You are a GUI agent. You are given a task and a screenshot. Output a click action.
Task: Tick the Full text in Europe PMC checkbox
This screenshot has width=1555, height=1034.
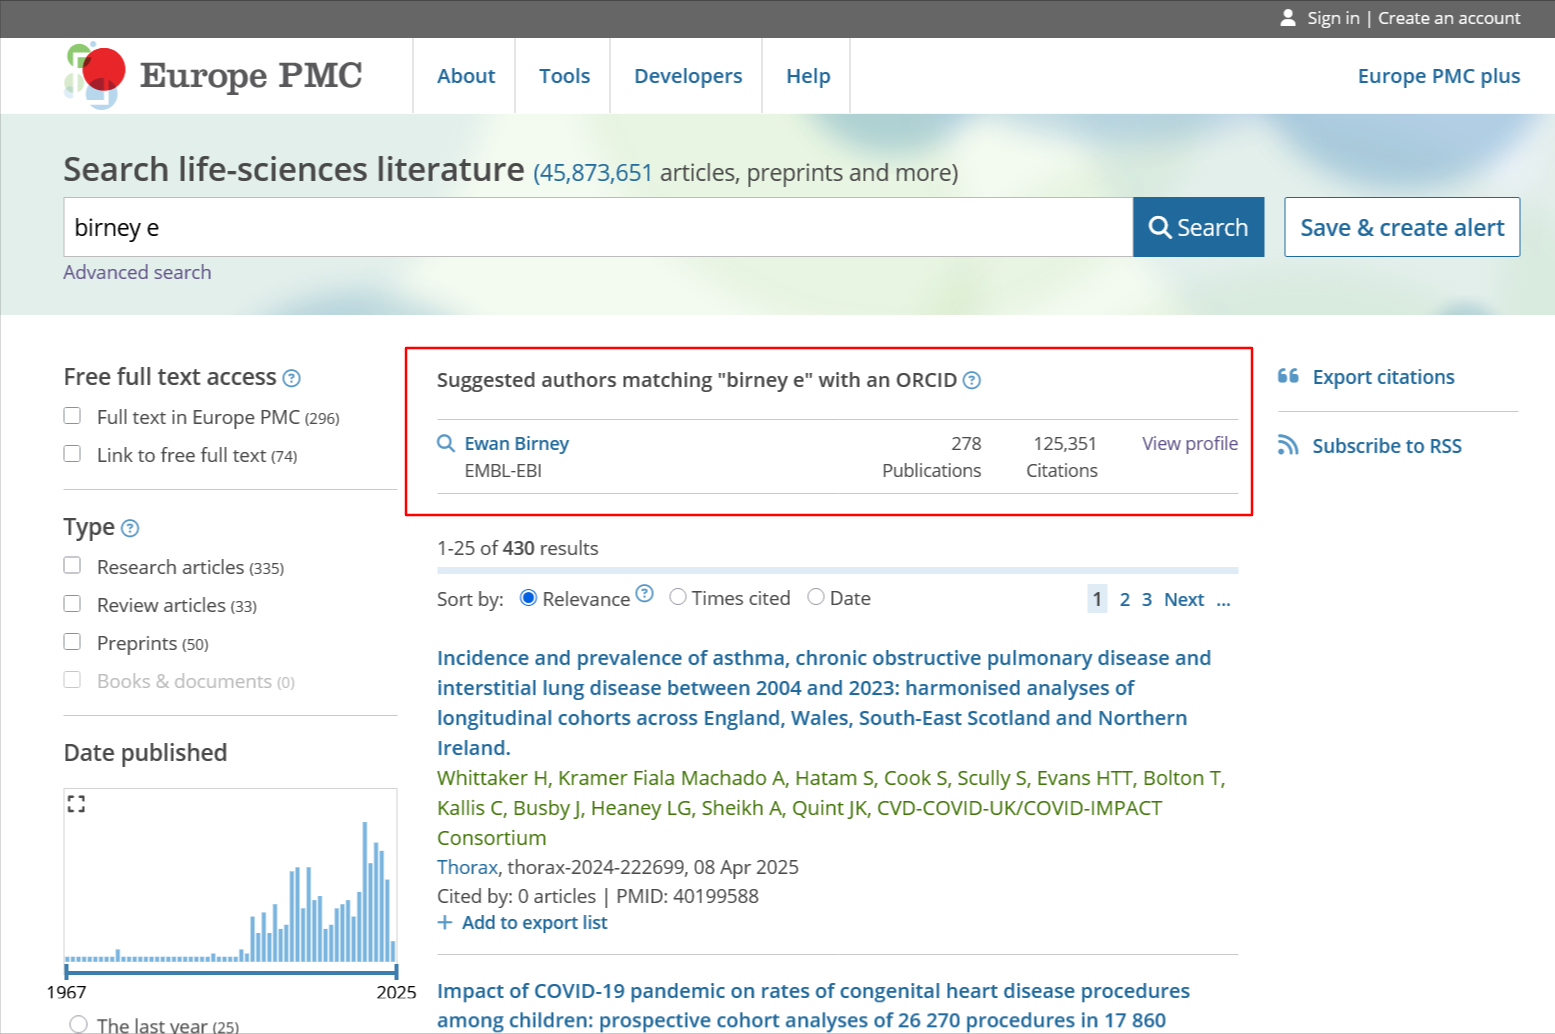[72, 416]
